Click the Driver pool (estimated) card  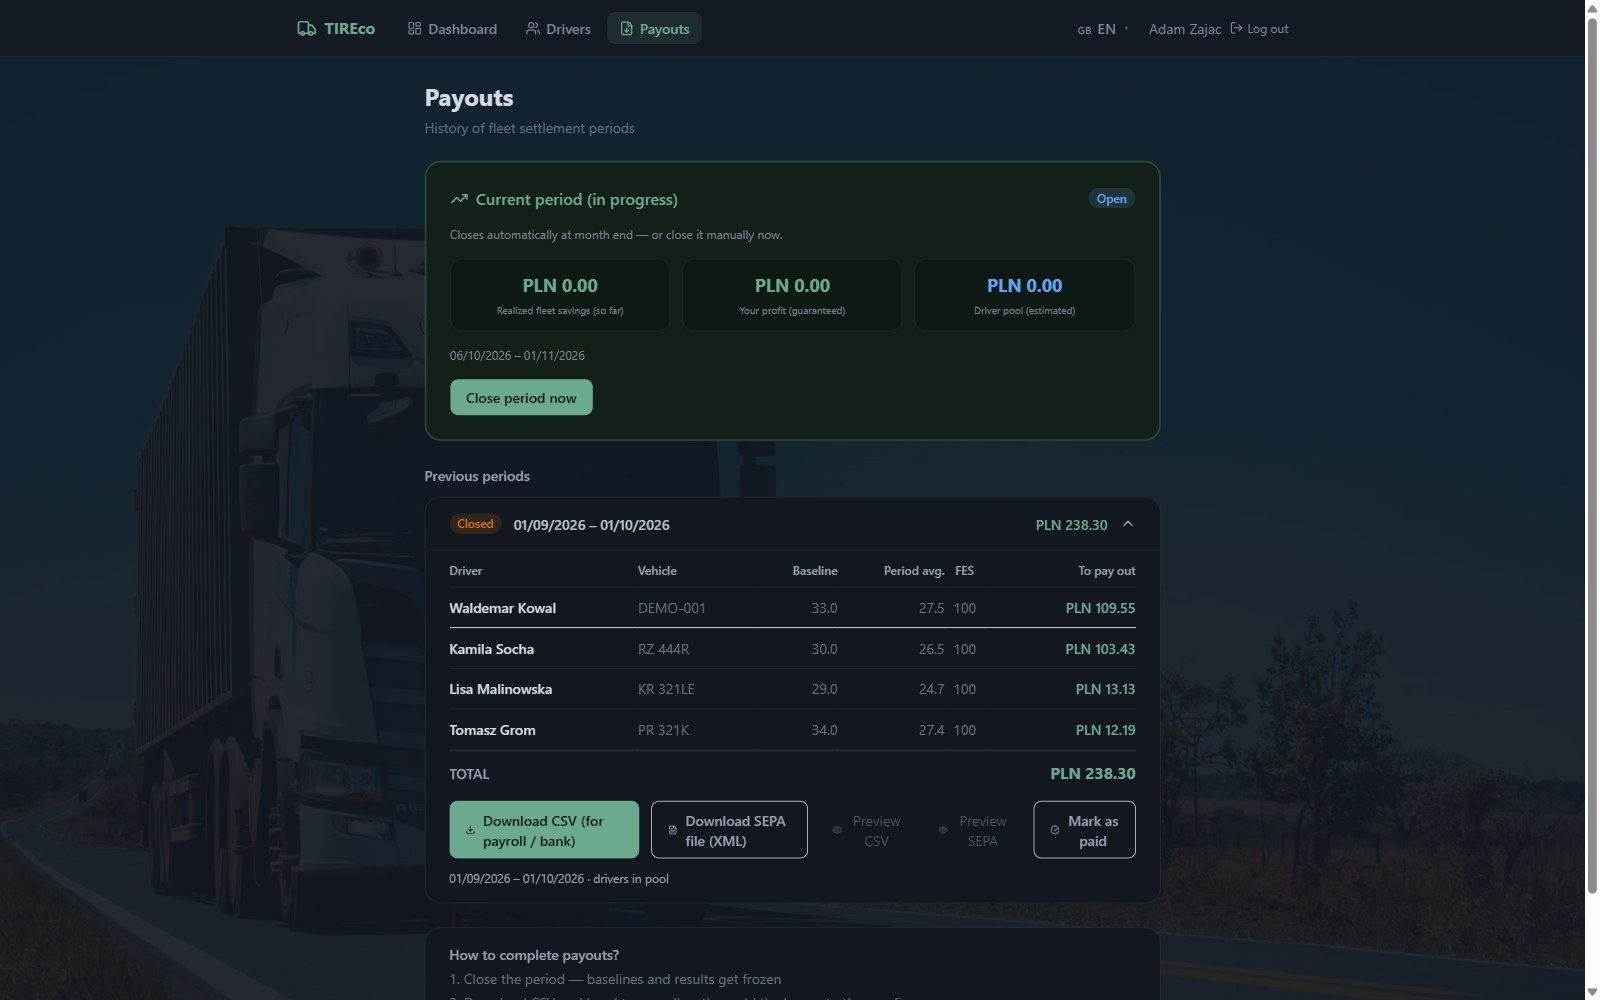coord(1024,295)
